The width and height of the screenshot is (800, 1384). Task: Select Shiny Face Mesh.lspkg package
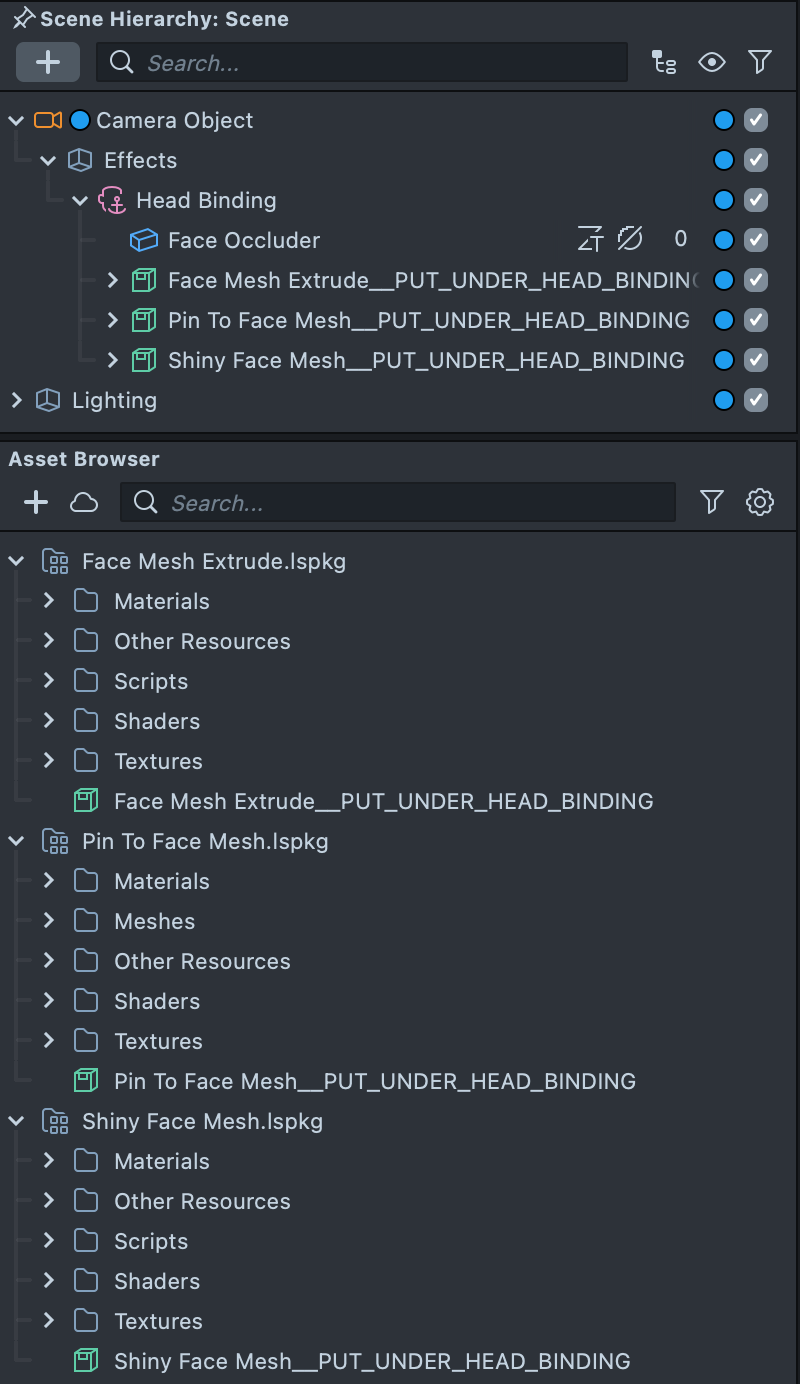click(x=202, y=1121)
